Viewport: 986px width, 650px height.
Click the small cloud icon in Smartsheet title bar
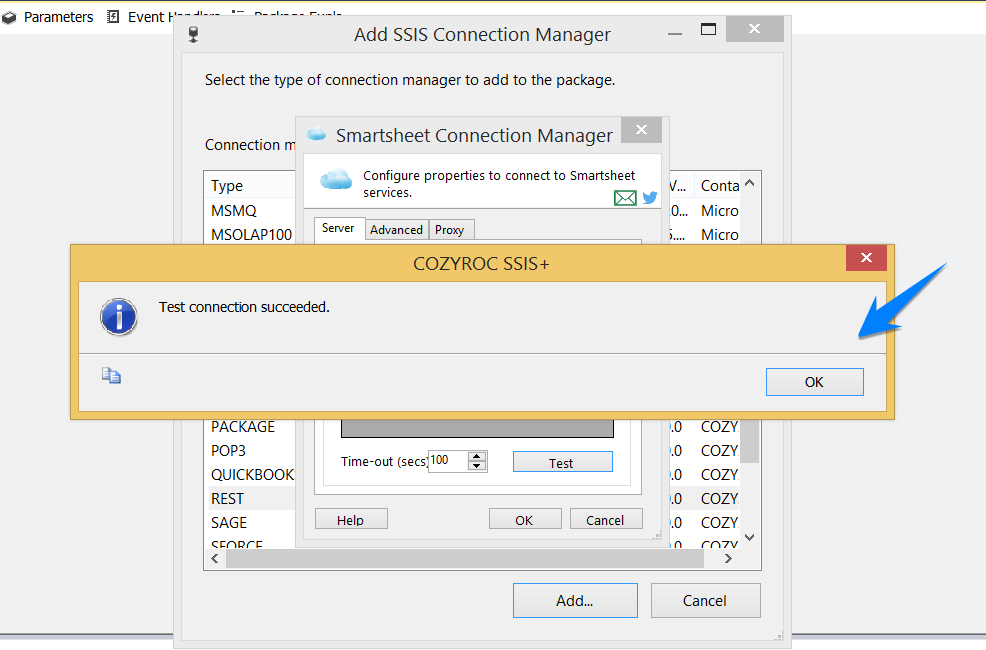tap(316, 134)
